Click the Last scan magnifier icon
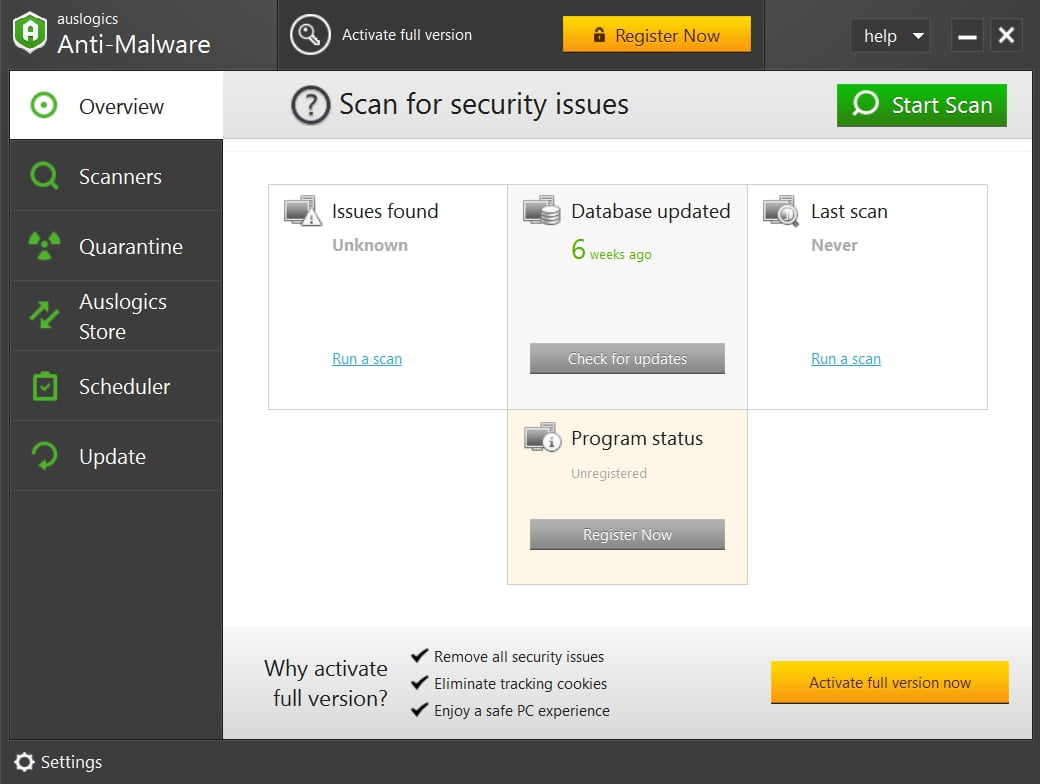 coord(781,211)
